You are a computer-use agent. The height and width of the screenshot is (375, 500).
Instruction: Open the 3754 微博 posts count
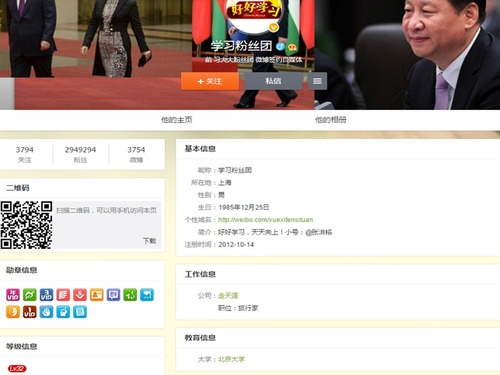point(136,154)
